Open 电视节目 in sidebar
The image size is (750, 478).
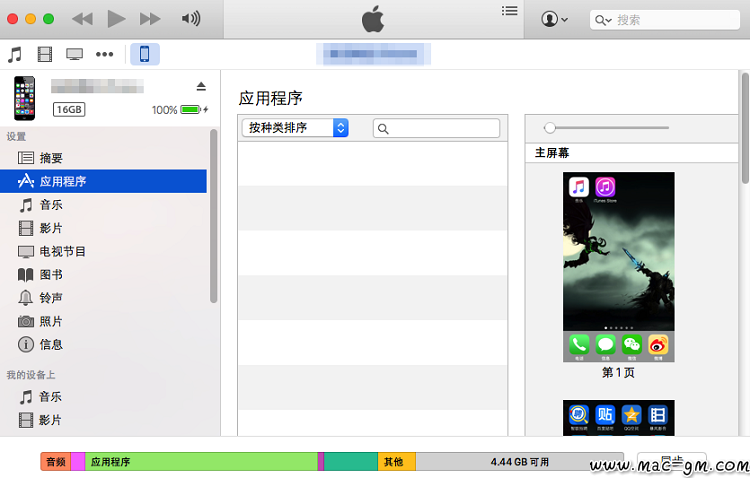coord(103,251)
